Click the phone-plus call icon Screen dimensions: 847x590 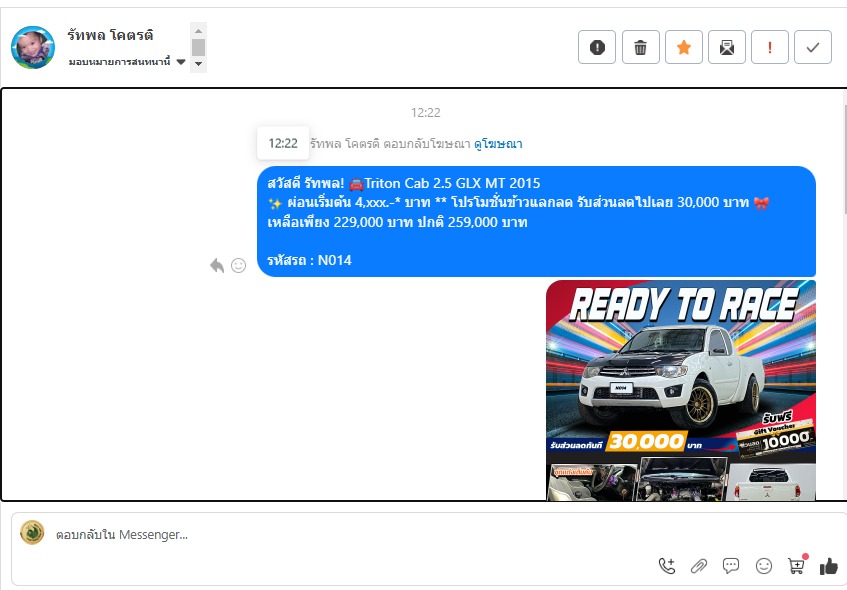point(667,566)
